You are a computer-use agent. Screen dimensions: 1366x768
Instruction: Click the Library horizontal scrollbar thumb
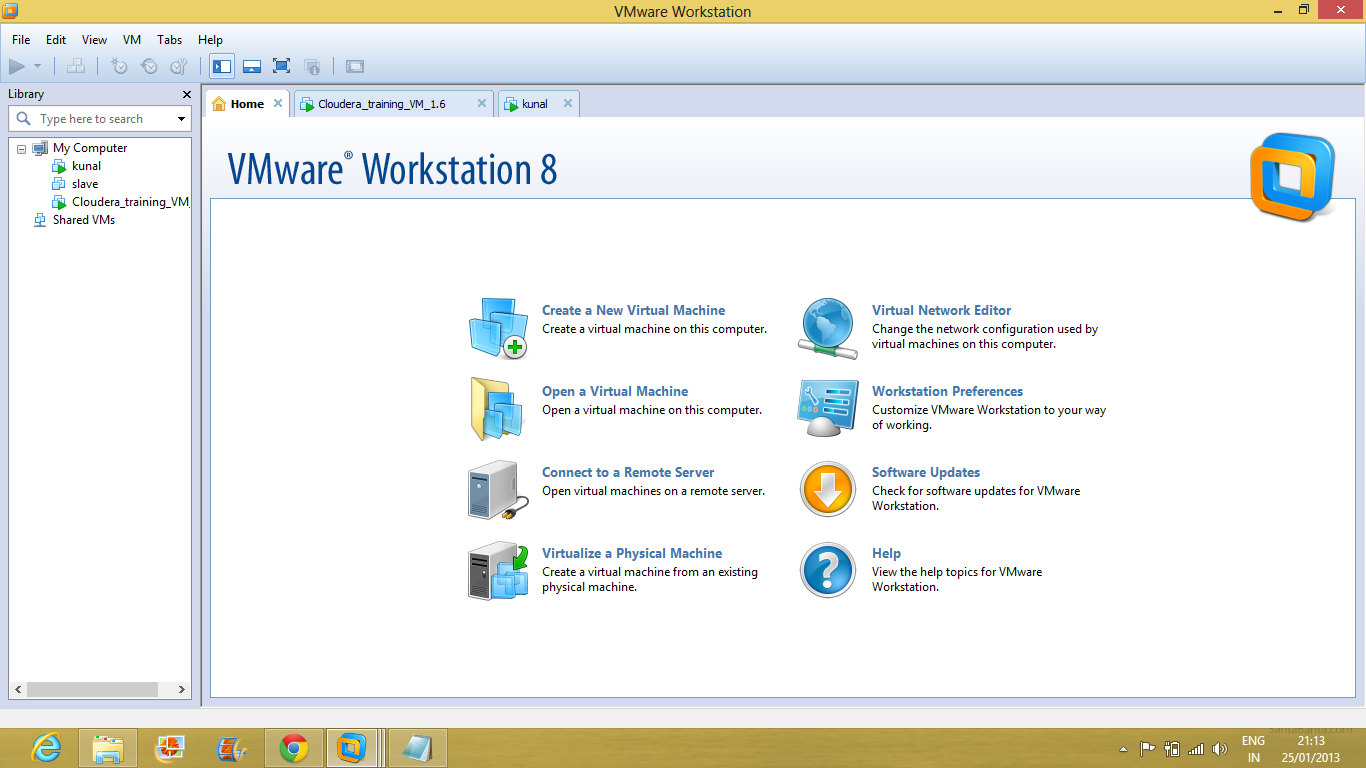[x=92, y=690]
